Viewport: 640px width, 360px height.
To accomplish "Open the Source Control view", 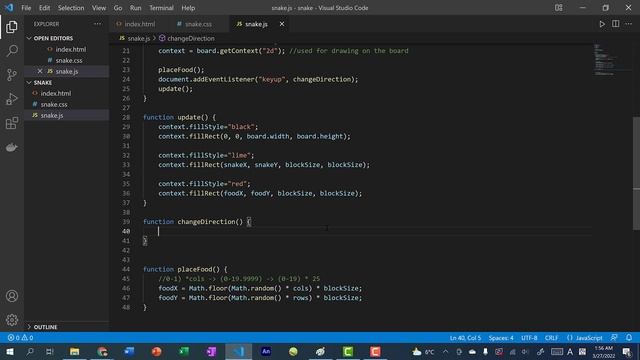I will pos(12,75).
